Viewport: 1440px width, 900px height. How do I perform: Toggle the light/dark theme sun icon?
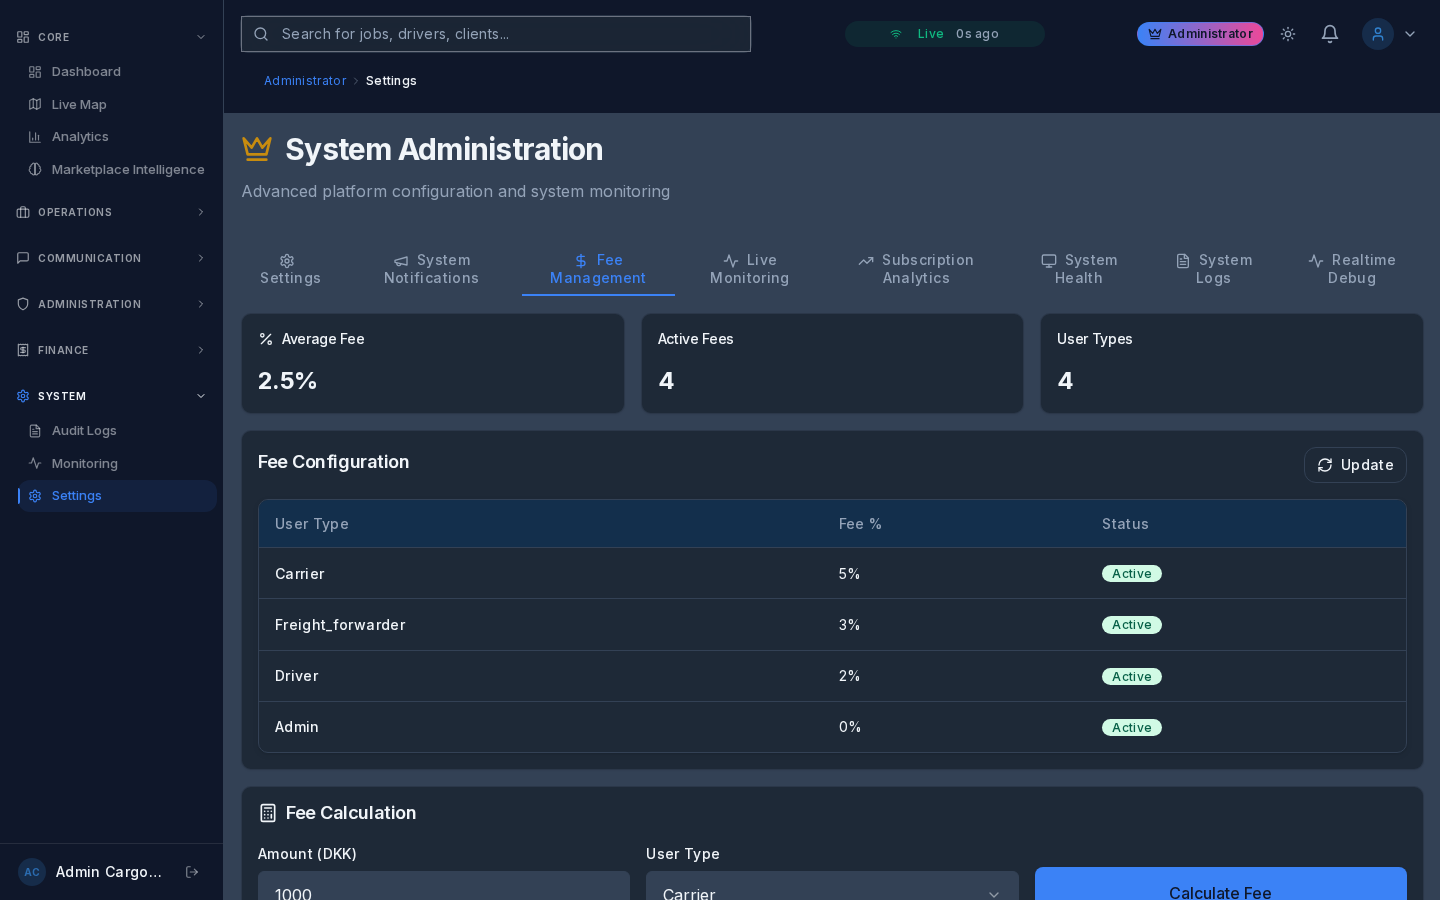1288,34
